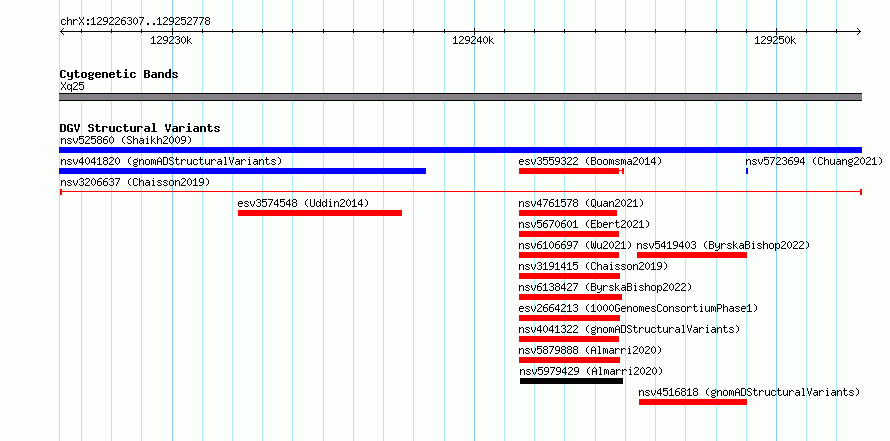The width and height of the screenshot is (890, 441).
Task: Open the esv2664213 (1000GenomesConsortiumPhase1) label
Action: tap(638, 308)
